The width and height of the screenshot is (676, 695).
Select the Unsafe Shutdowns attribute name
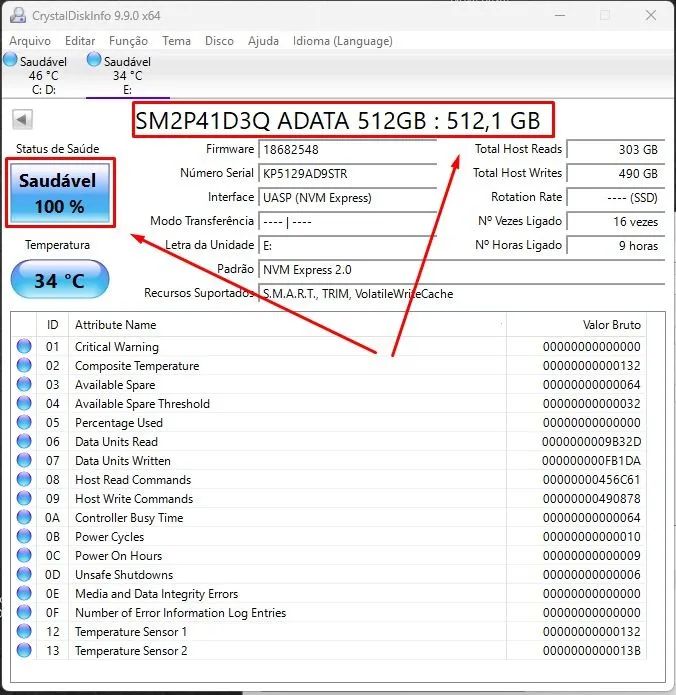124,575
